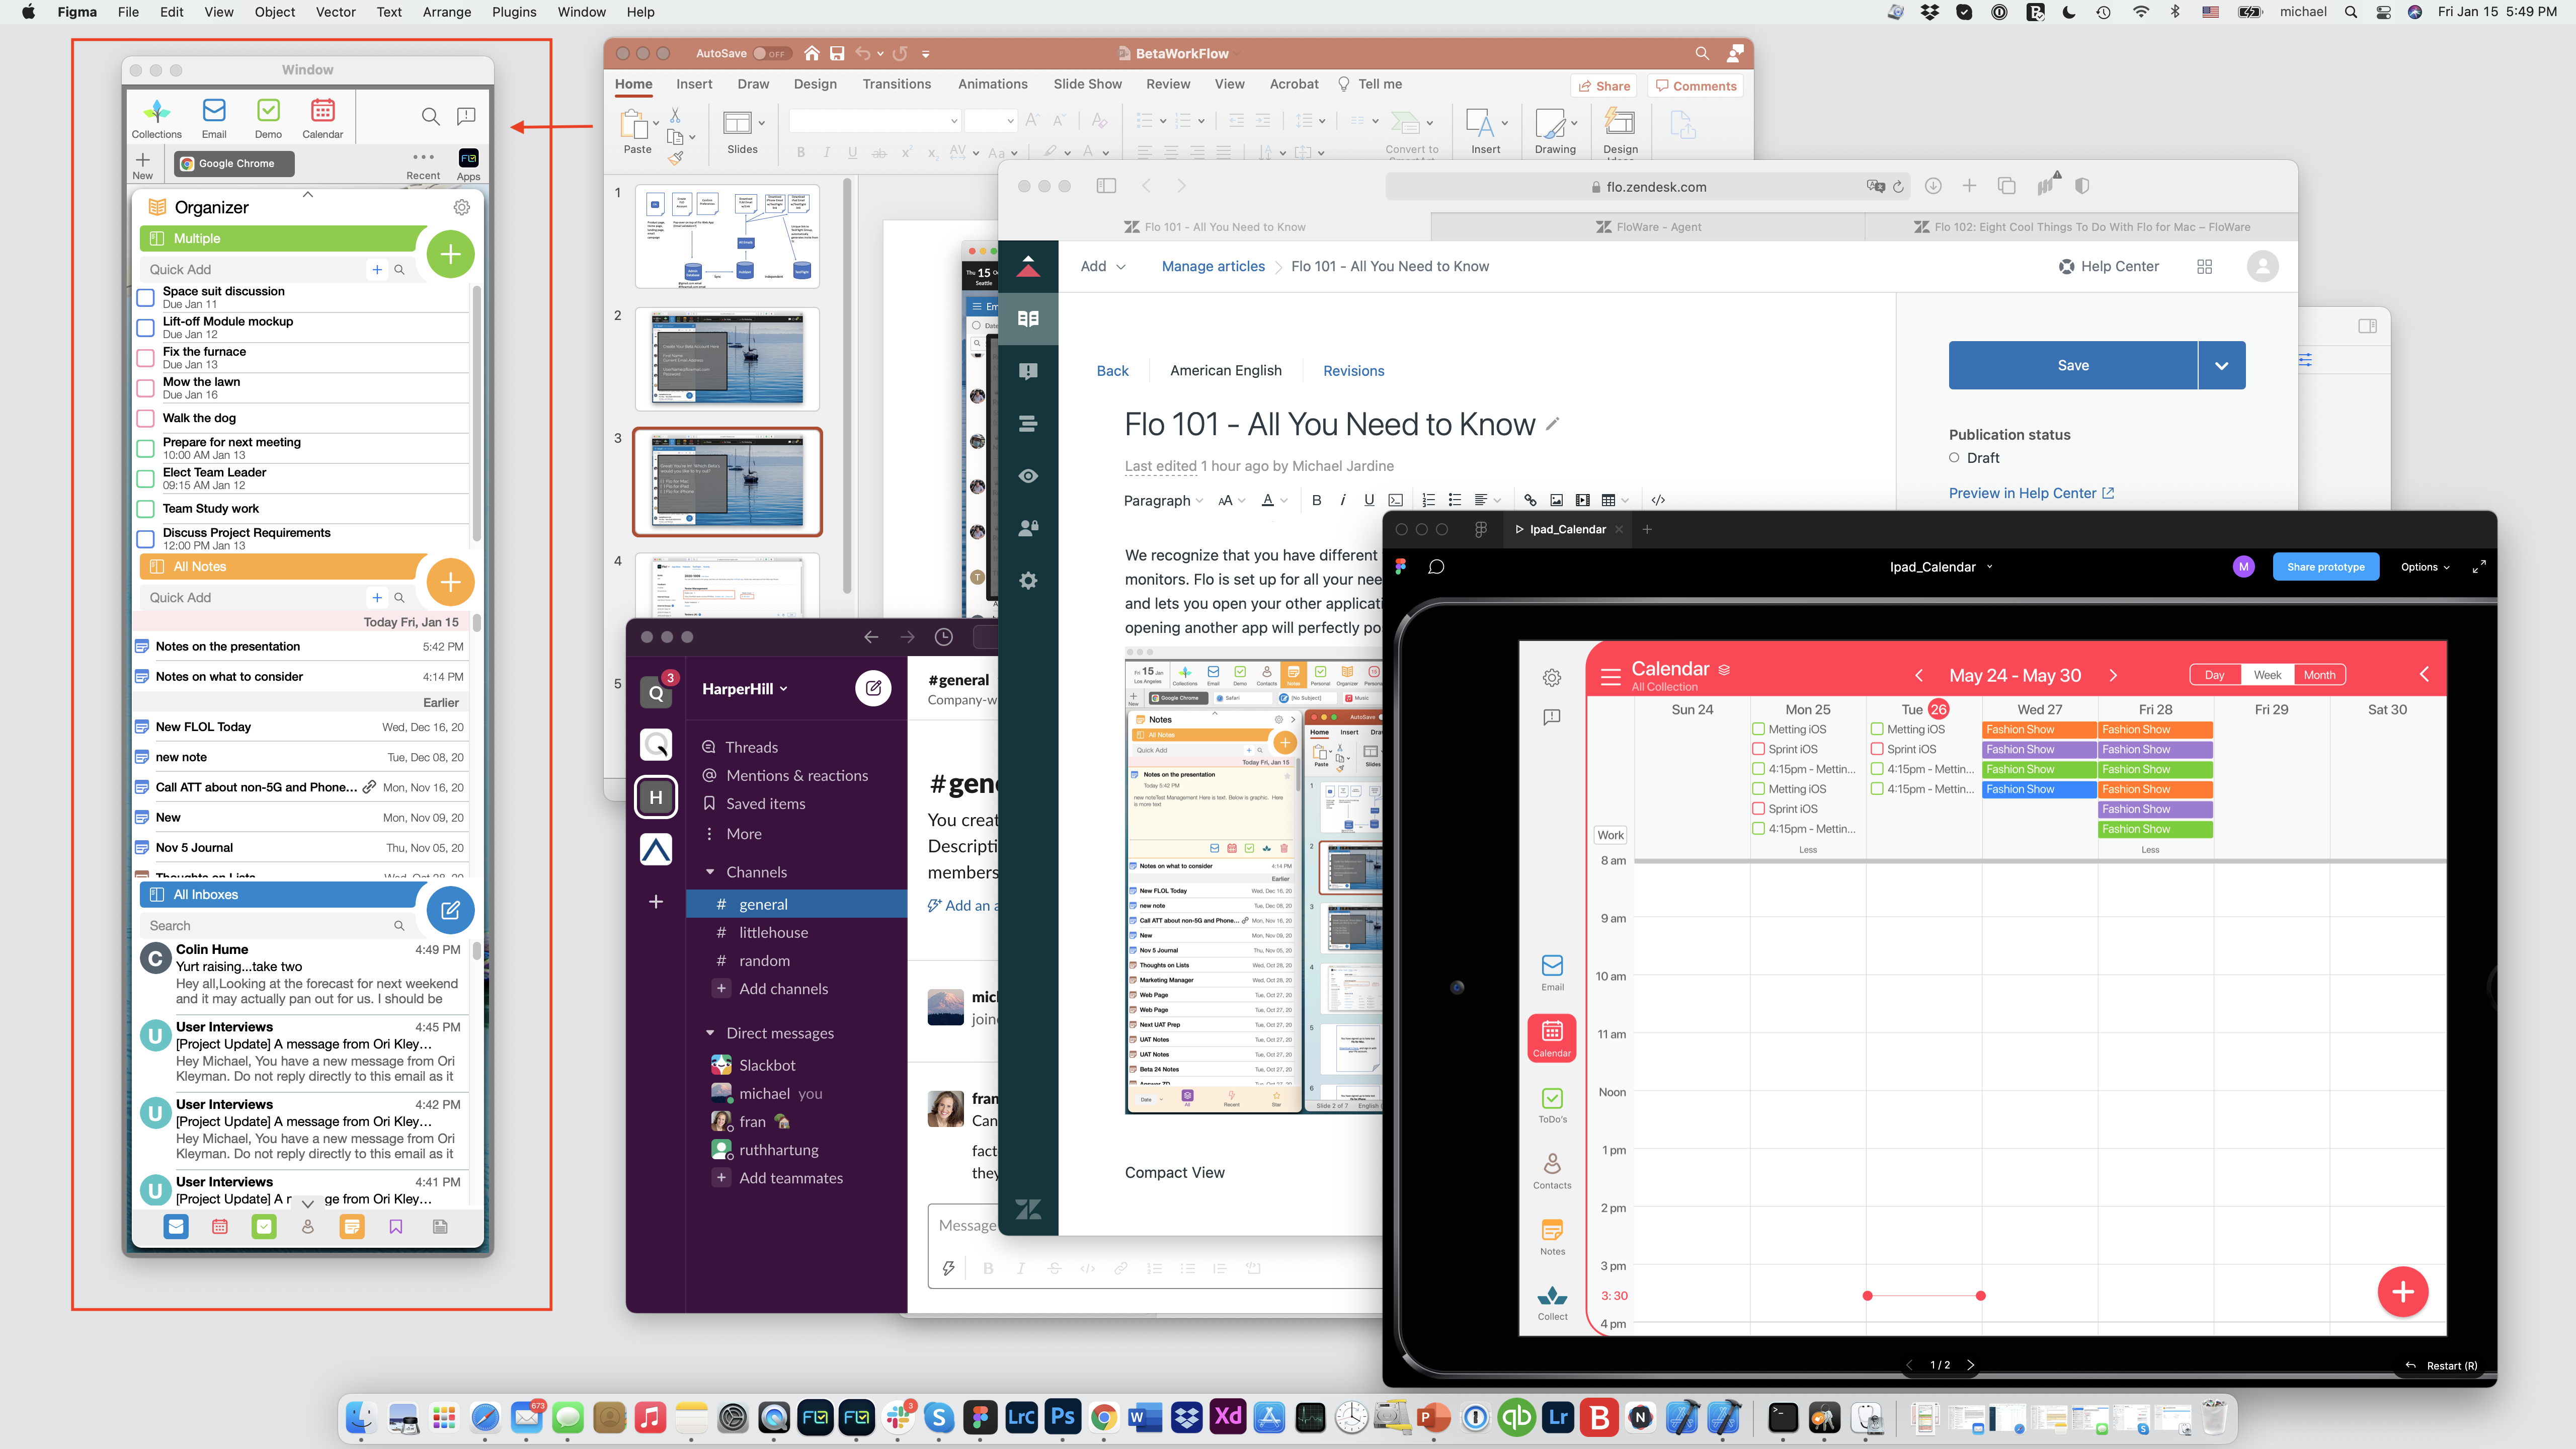This screenshot has height=1449, width=2576.
Task: Select Draft publication status radio
Action: click(1954, 458)
